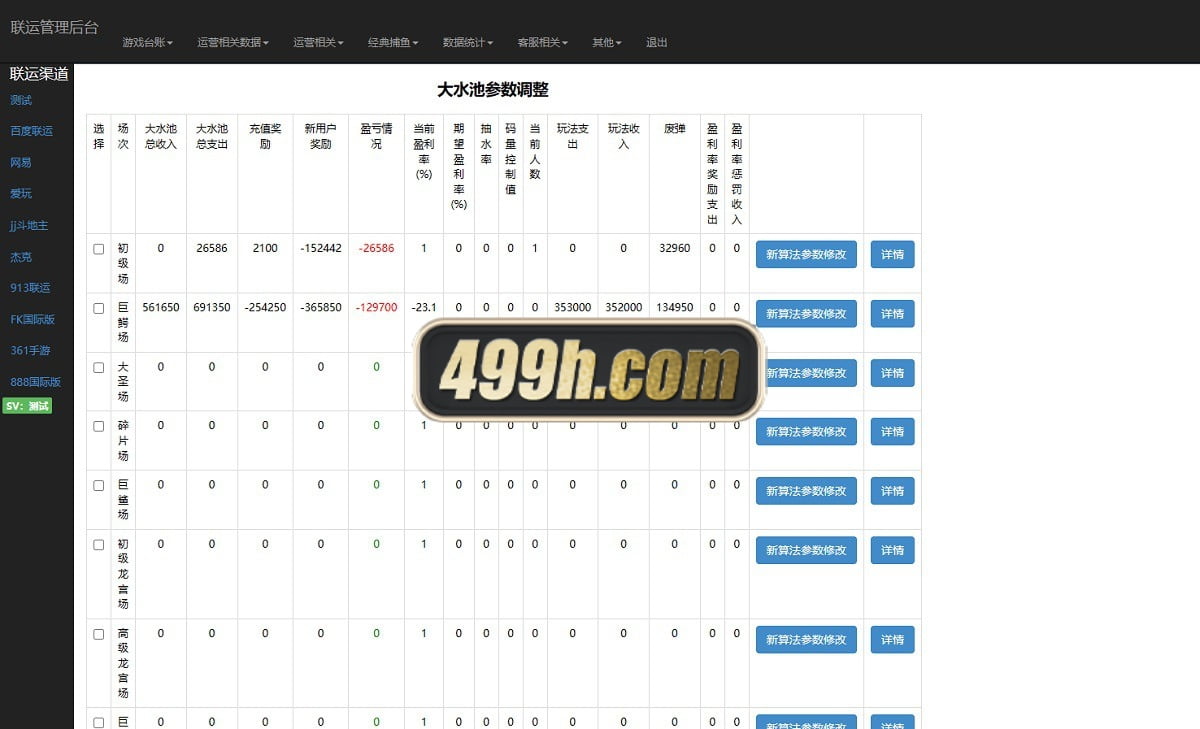Screen dimensions: 1200x729
Task: Check the 初级龙宫场 row checkbox
Action: pos(99,545)
